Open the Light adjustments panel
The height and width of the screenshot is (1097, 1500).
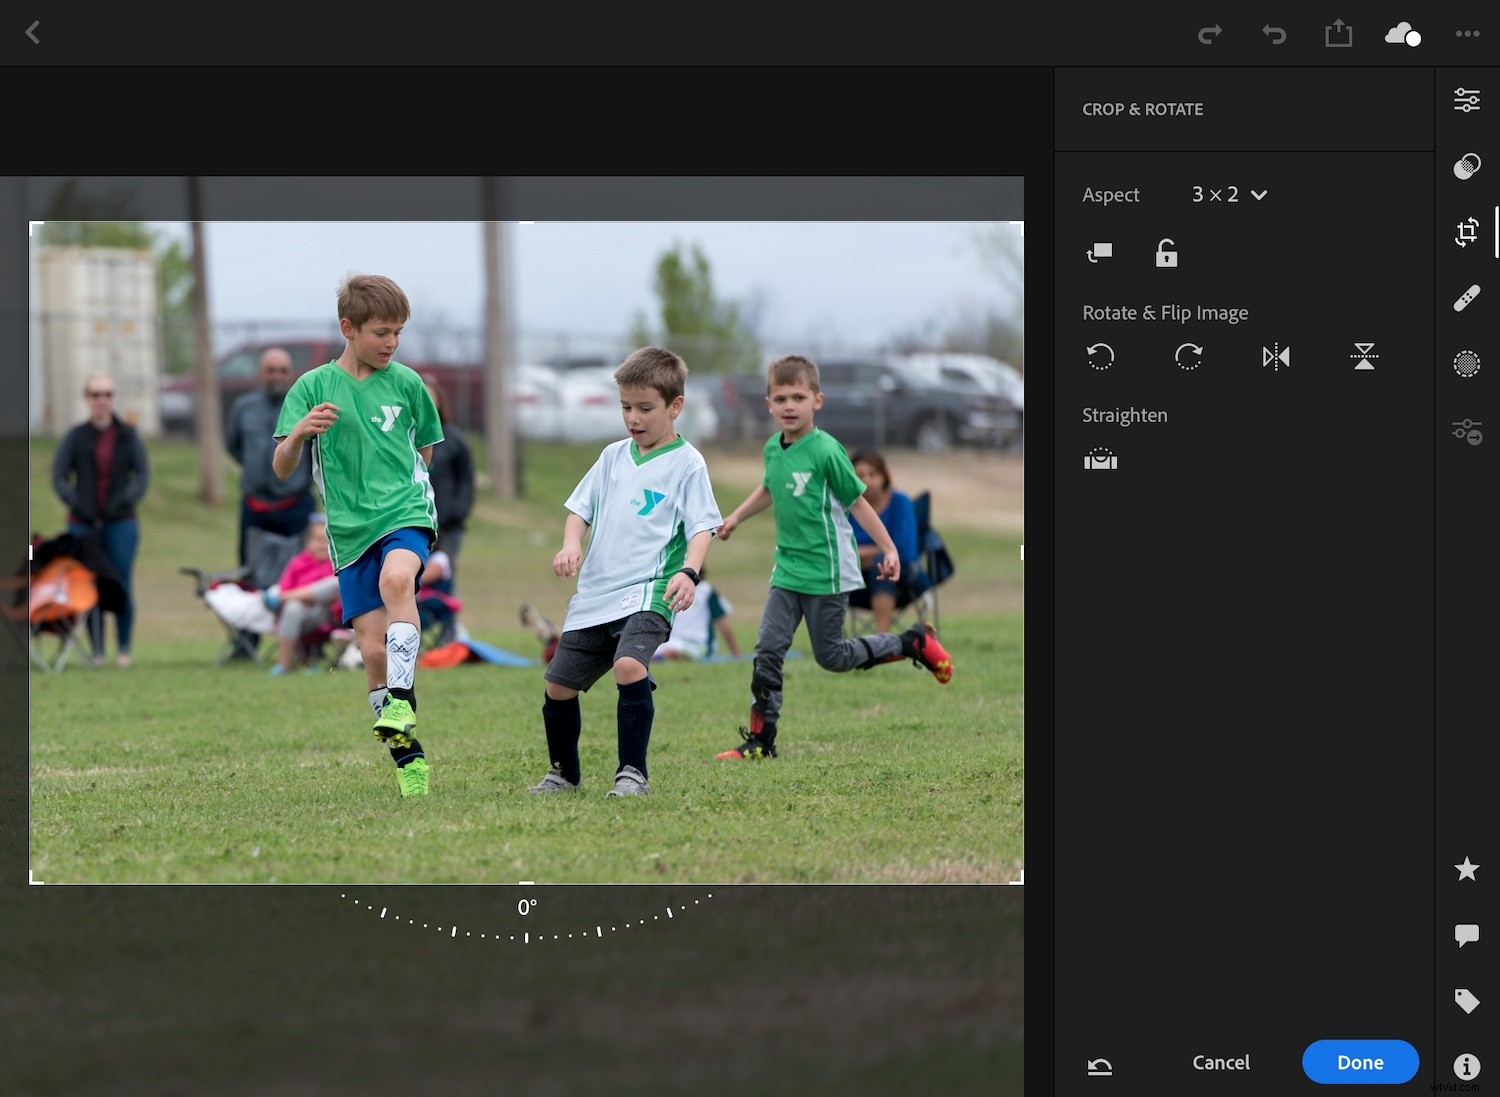point(1466,99)
